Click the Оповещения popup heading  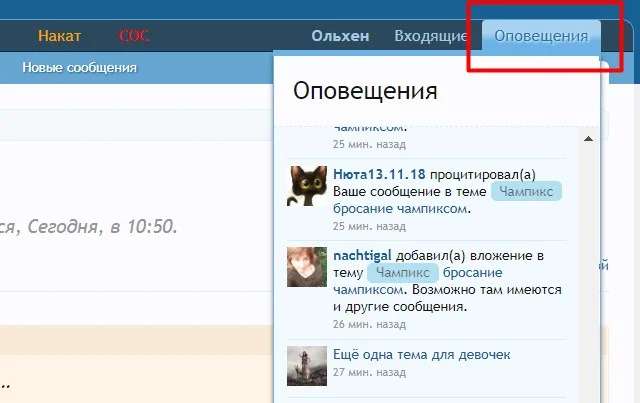point(365,91)
